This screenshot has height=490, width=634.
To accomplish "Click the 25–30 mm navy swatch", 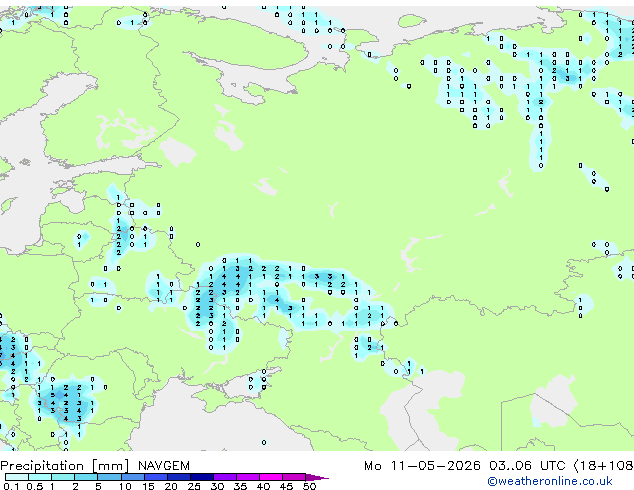I will (x=201, y=477).
